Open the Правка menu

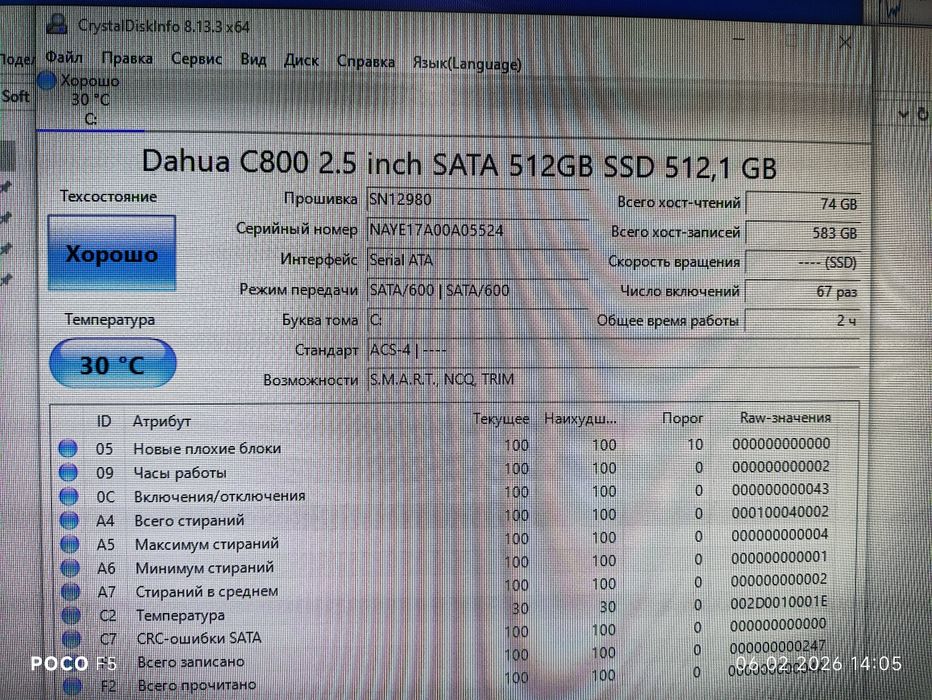pyautogui.click(x=127, y=59)
